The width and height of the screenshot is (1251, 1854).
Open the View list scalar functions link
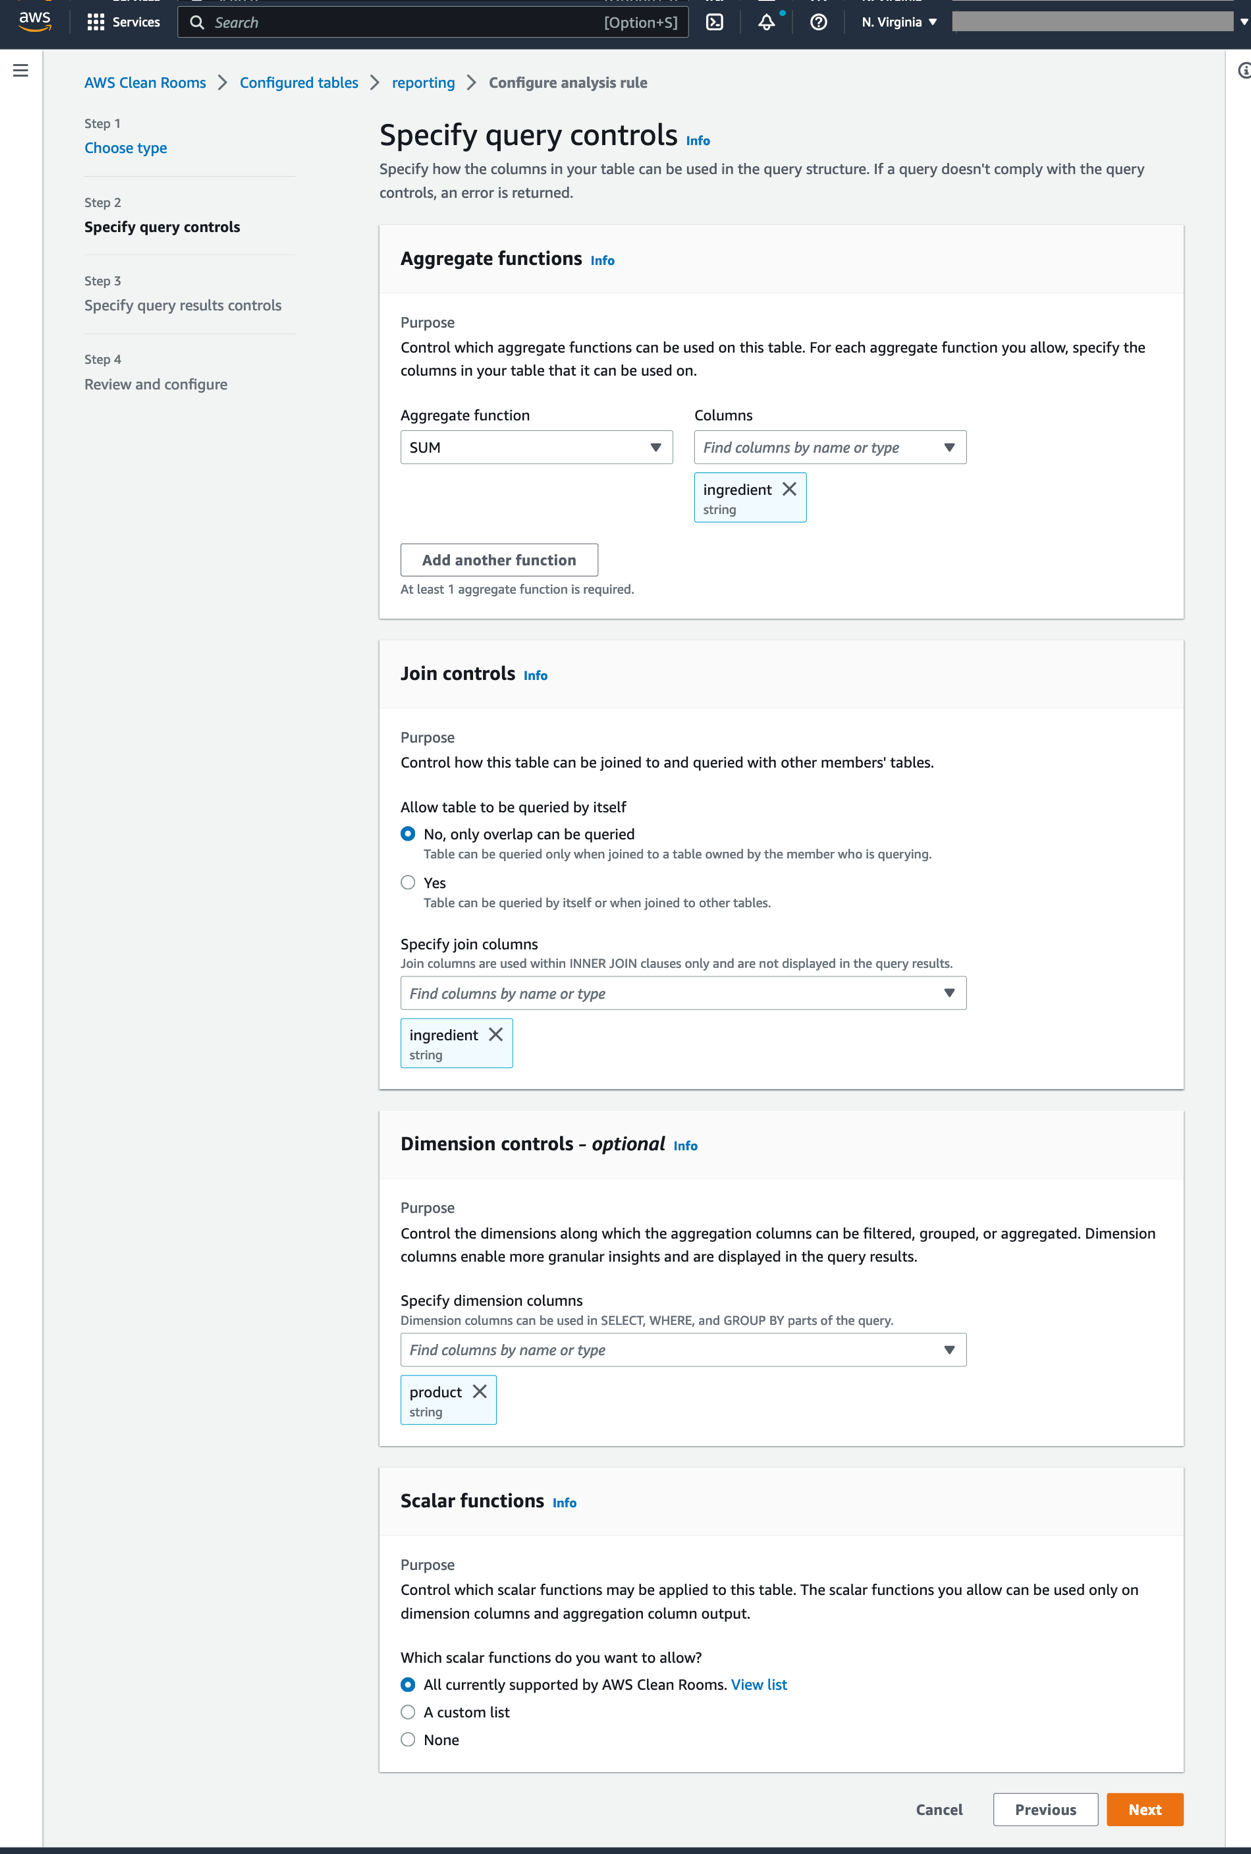pos(759,1684)
